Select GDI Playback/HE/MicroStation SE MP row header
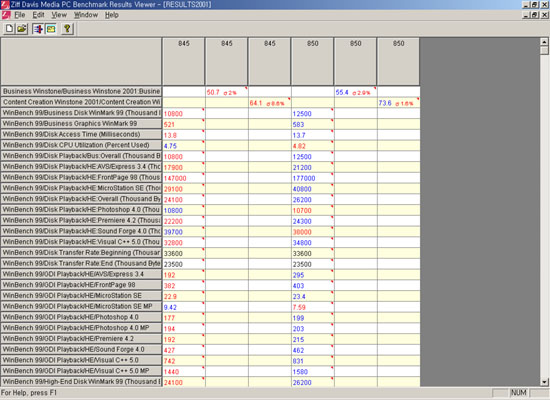Image resolution: width=550 pixels, height=400 pixels. point(81,306)
